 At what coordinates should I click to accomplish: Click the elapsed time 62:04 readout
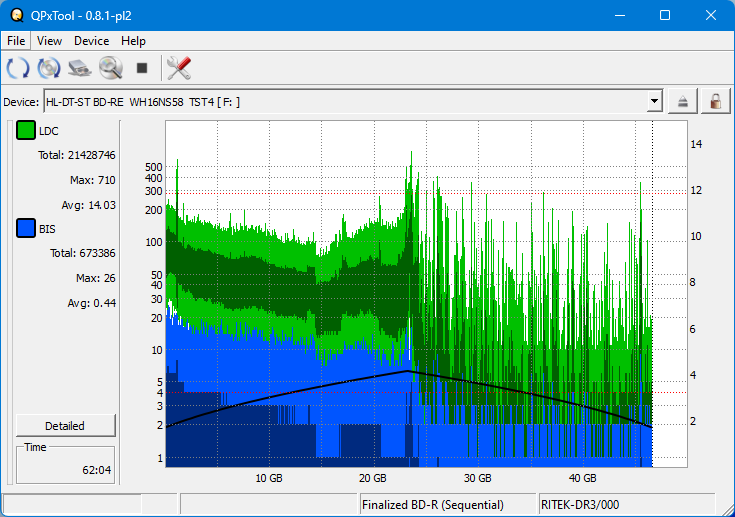pos(97,470)
